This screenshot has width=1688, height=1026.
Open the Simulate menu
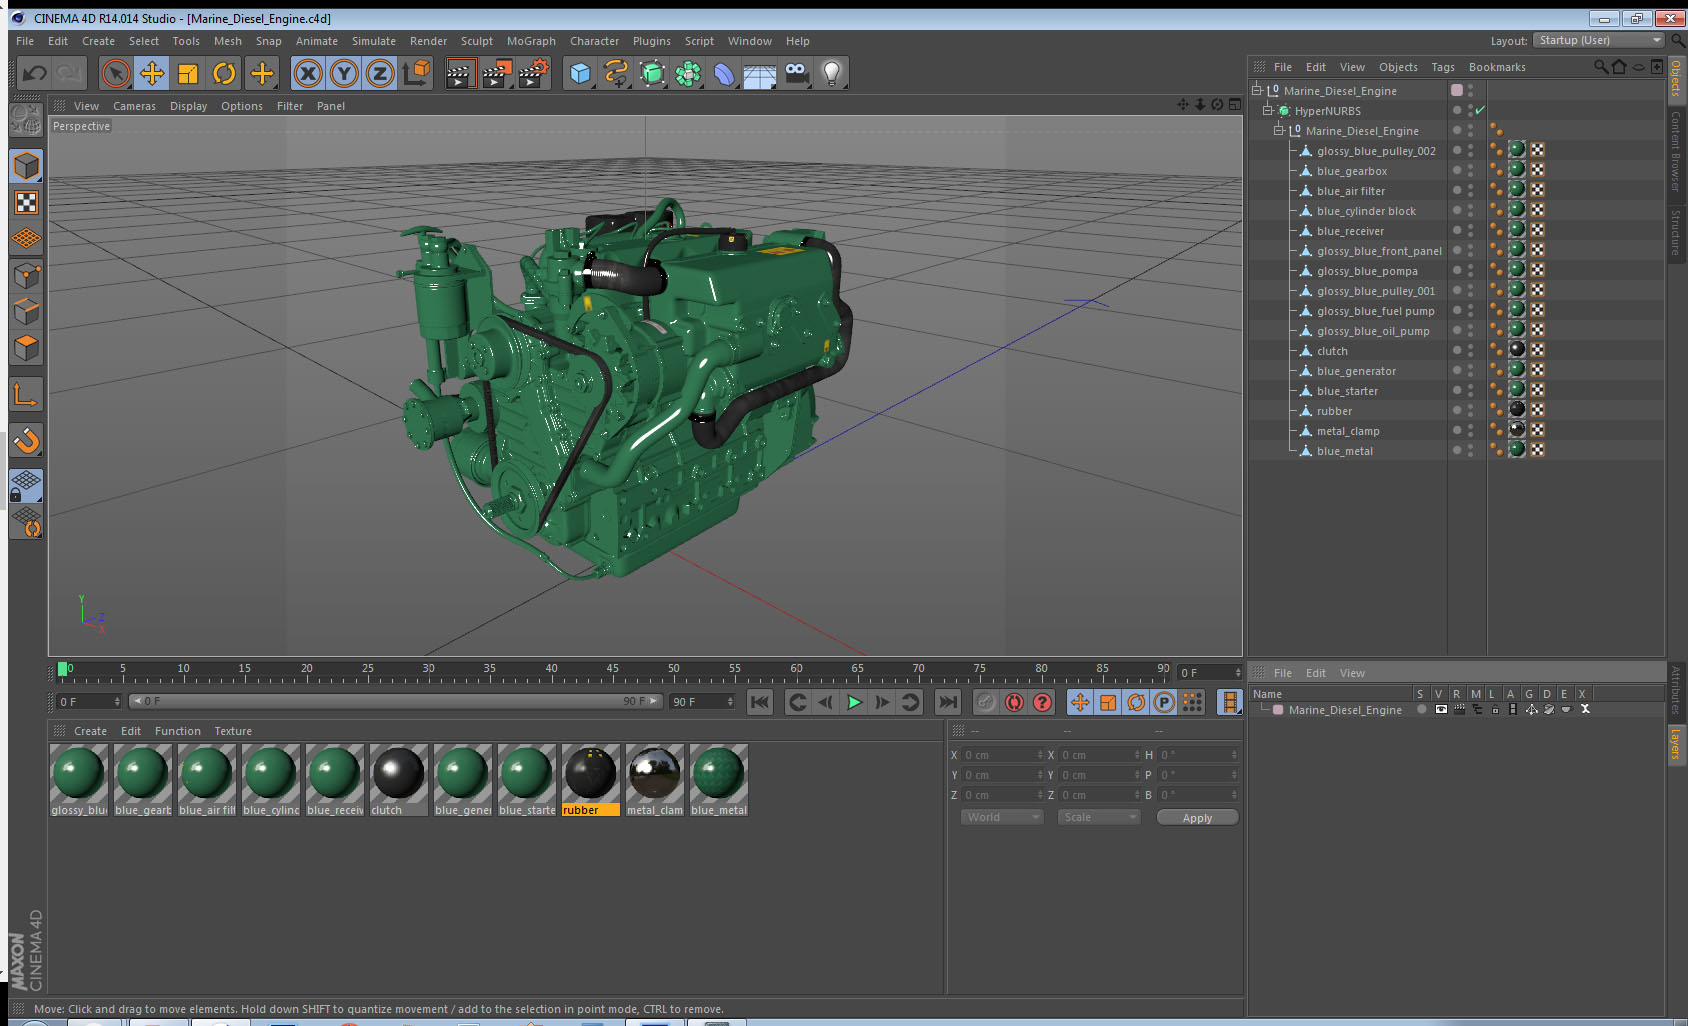(373, 41)
